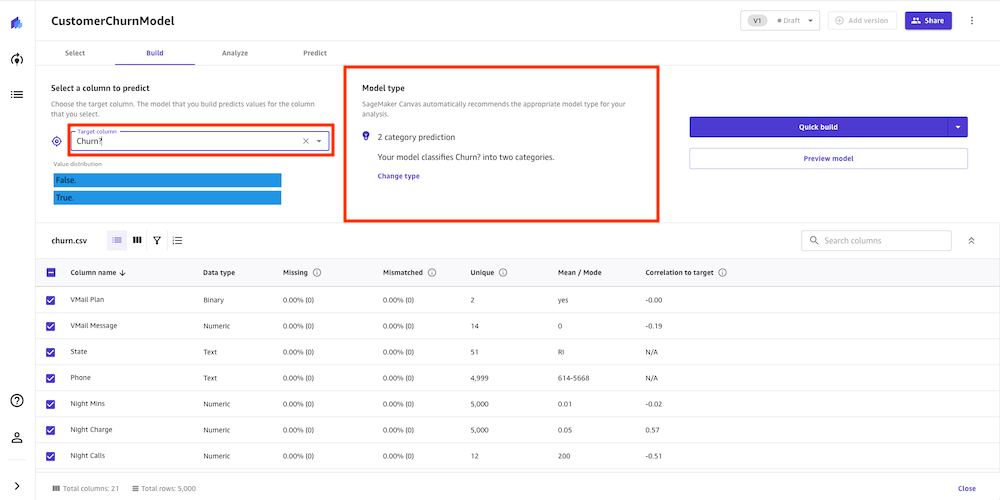Click the Data type column header
Screen dimensions: 1000x500
[x=219, y=272]
